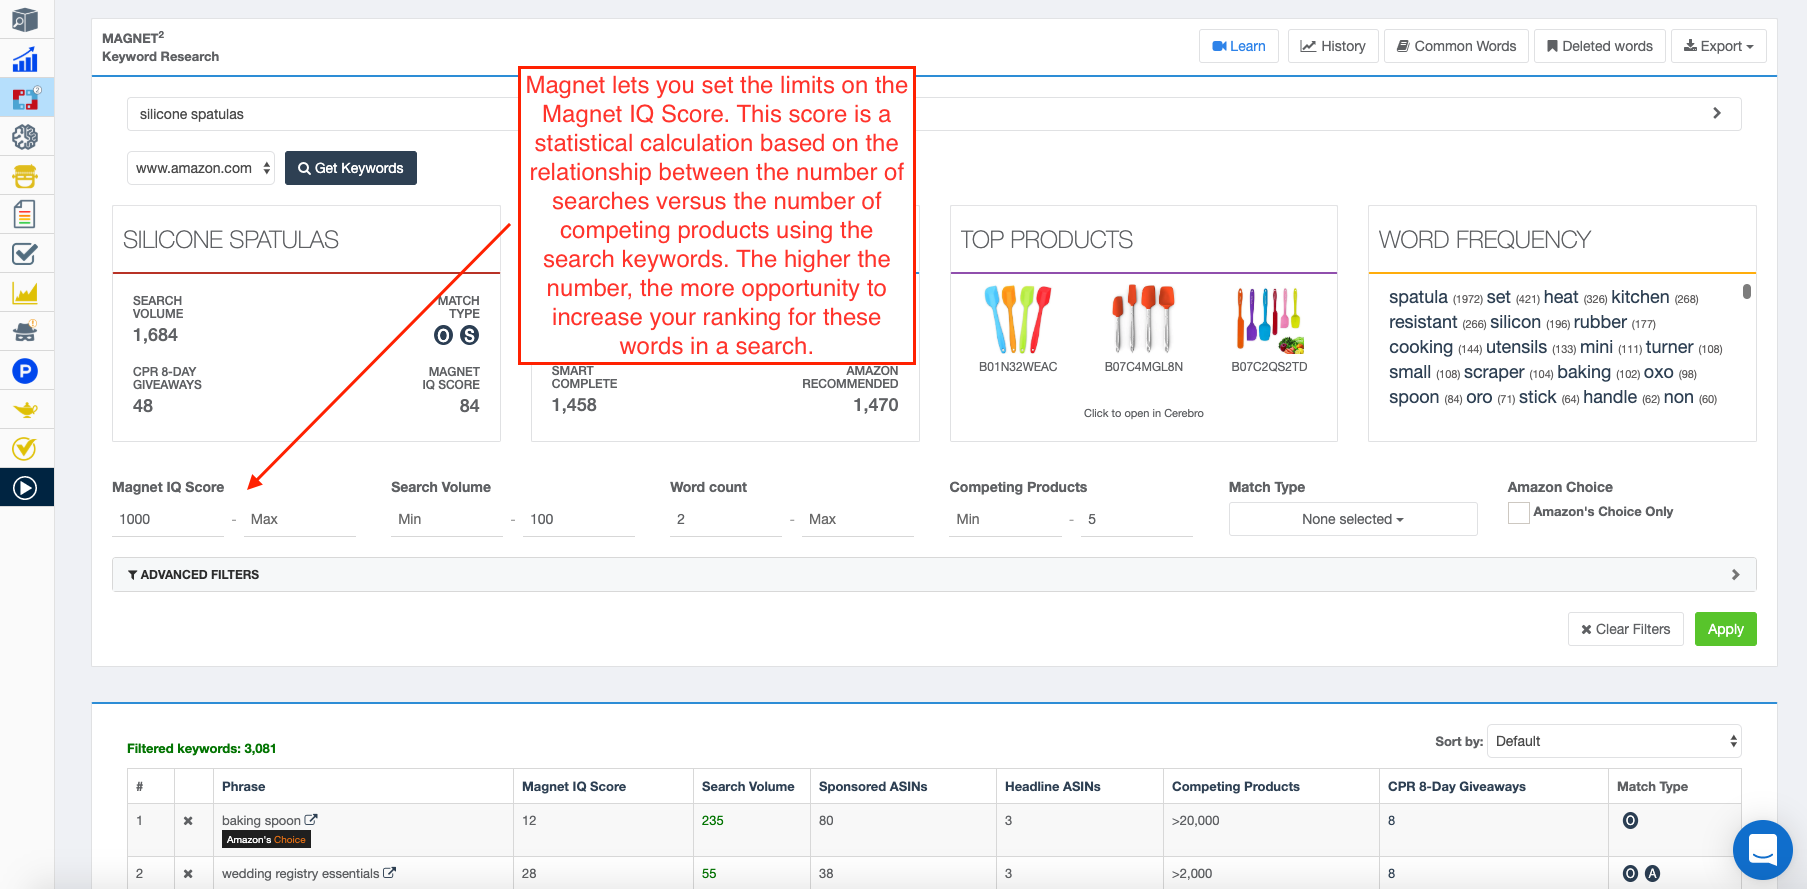This screenshot has height=889, width=1807.
Task: Open Common Words list
Action: click(x=1456, y=46)
